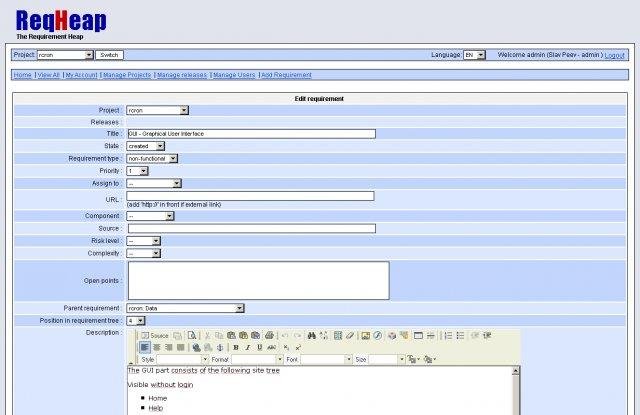Click the Print icon in editor toolbar
This screenshot has width=640, height=415.
click(269, 335)
